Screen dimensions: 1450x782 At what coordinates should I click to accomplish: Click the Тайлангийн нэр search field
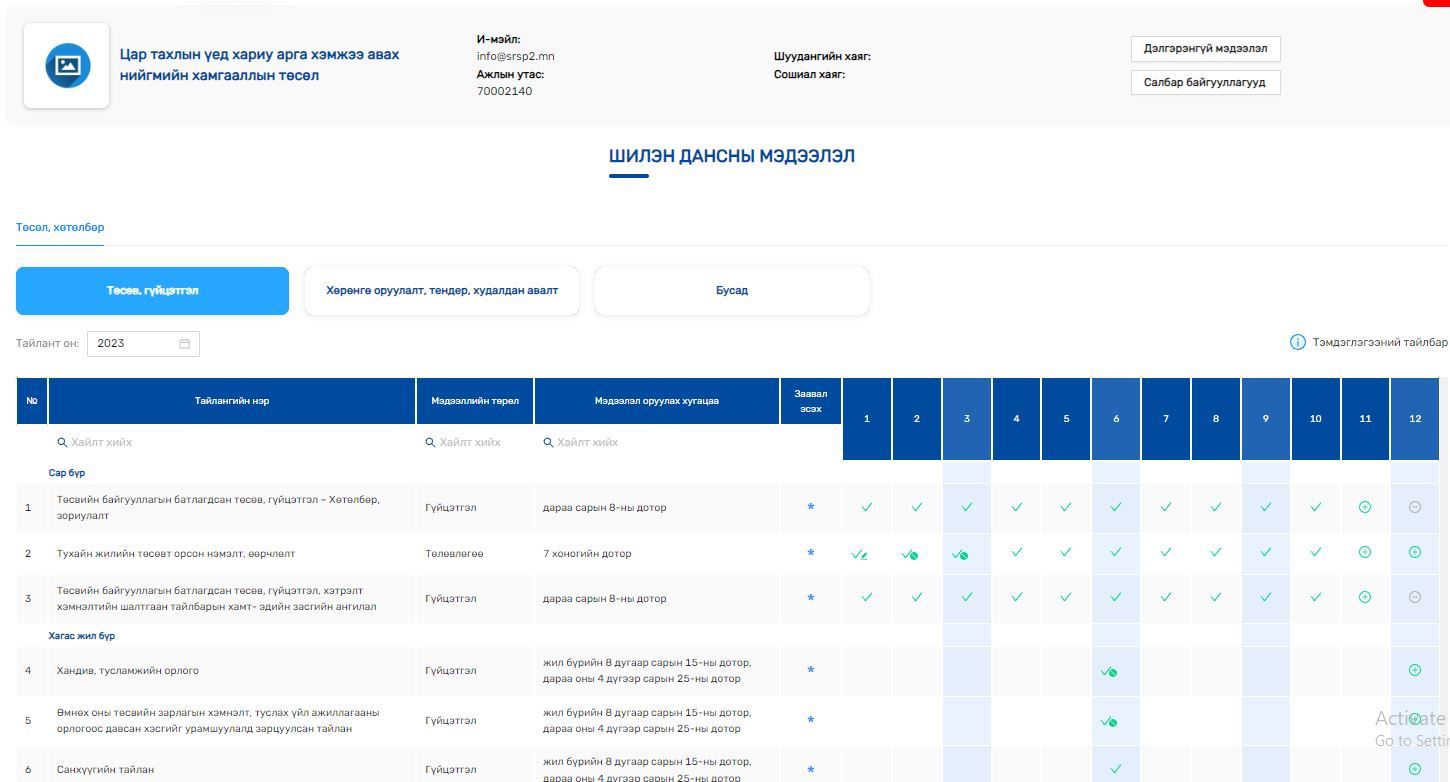(x=235, y=442)
